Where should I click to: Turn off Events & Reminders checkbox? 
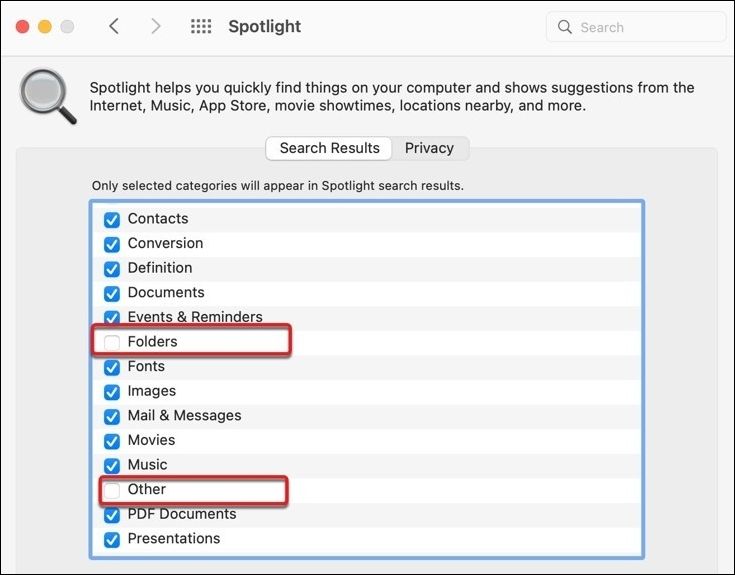click(112, 317)
